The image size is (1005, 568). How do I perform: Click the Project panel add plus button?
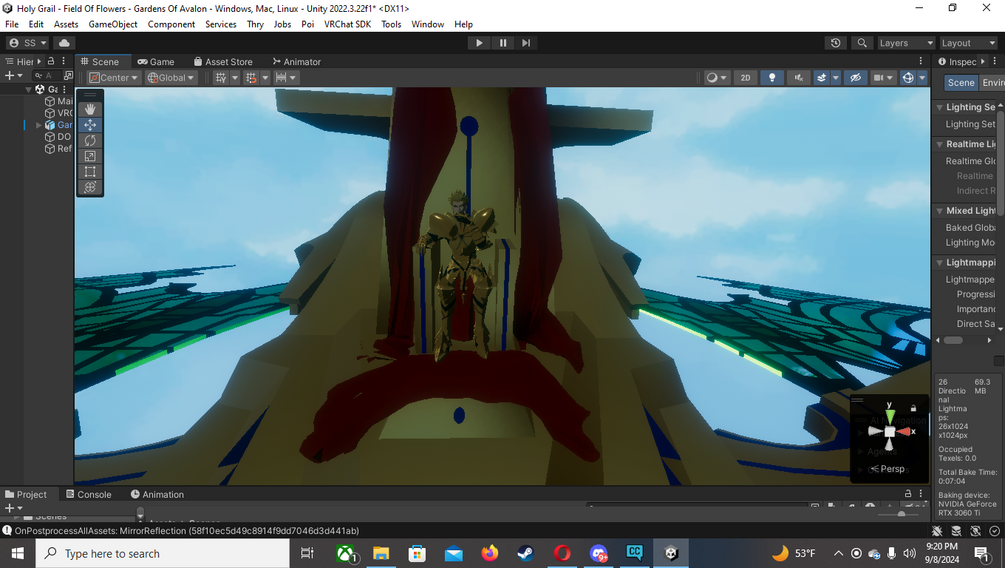(10, 508)
